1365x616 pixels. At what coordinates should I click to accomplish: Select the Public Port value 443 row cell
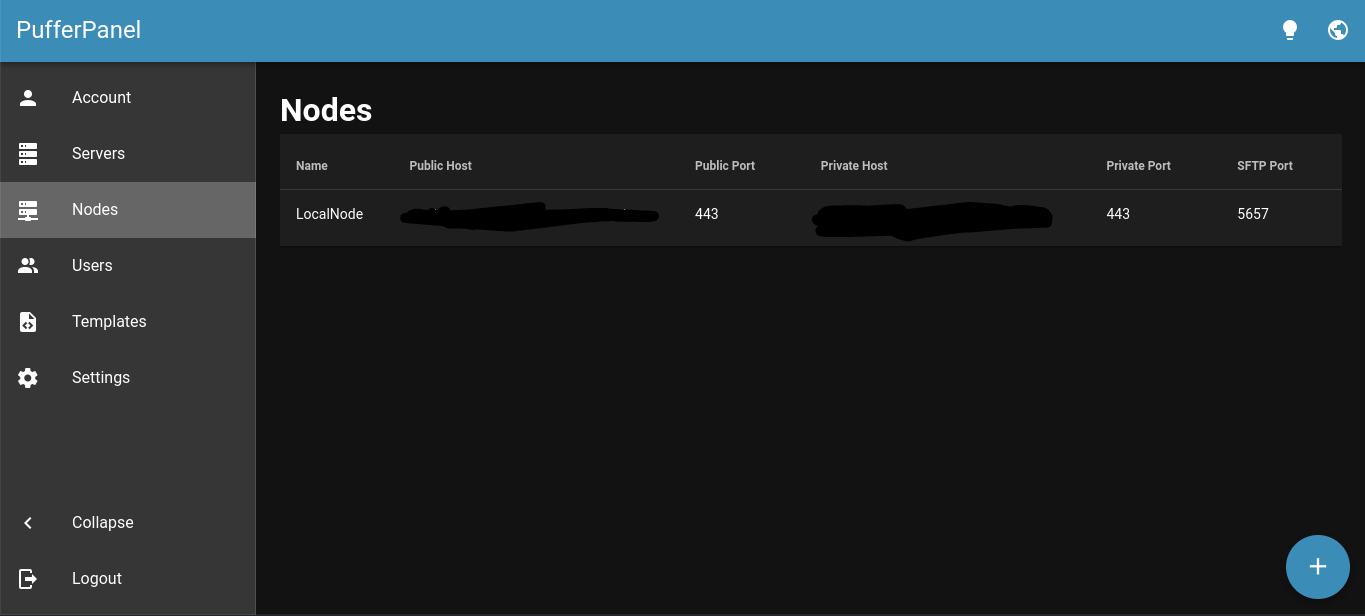[x=706, y=213]
